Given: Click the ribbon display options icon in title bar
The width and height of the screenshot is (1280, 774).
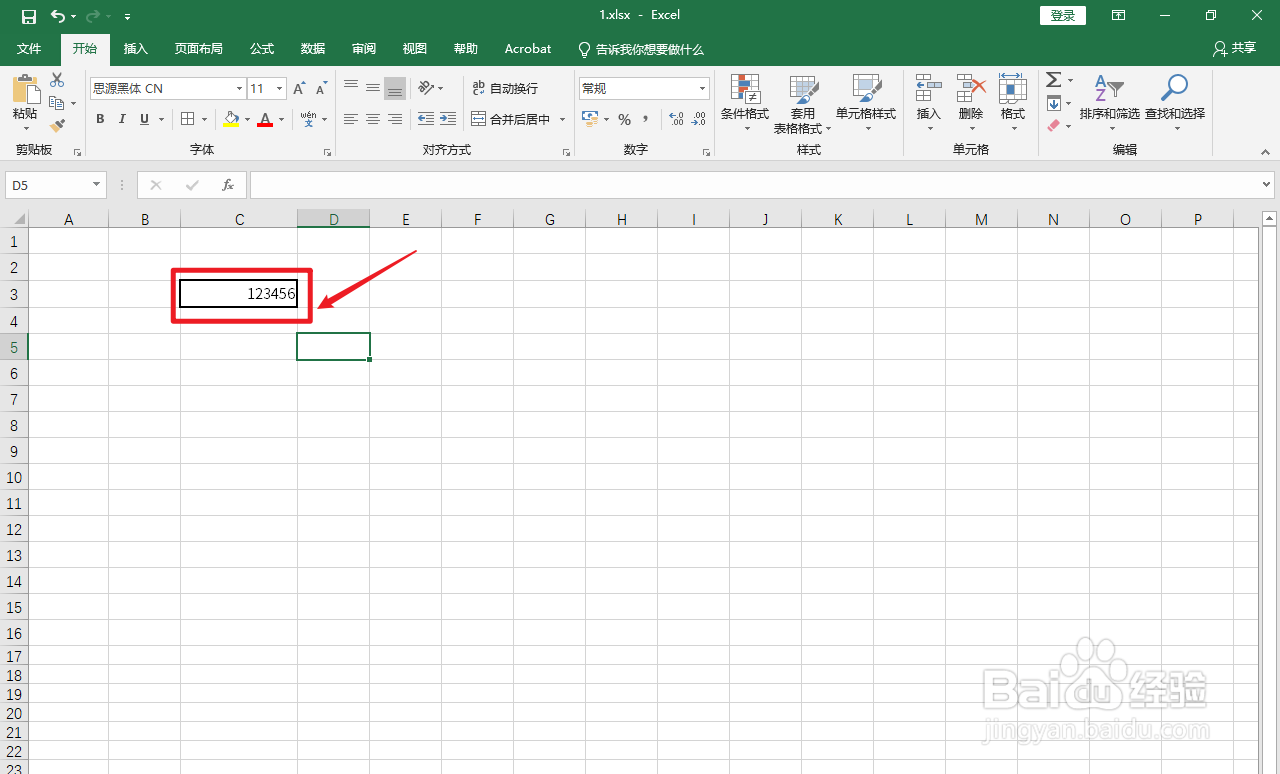Looking at the screenshot, I should click(x=1119, y=16).
